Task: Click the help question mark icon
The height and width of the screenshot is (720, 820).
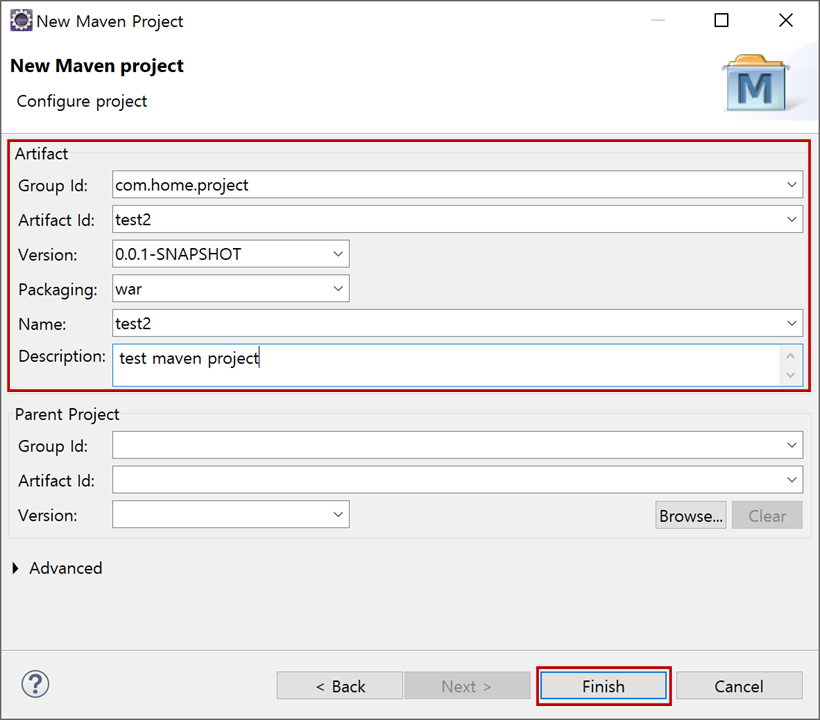Action: point(35,684)
